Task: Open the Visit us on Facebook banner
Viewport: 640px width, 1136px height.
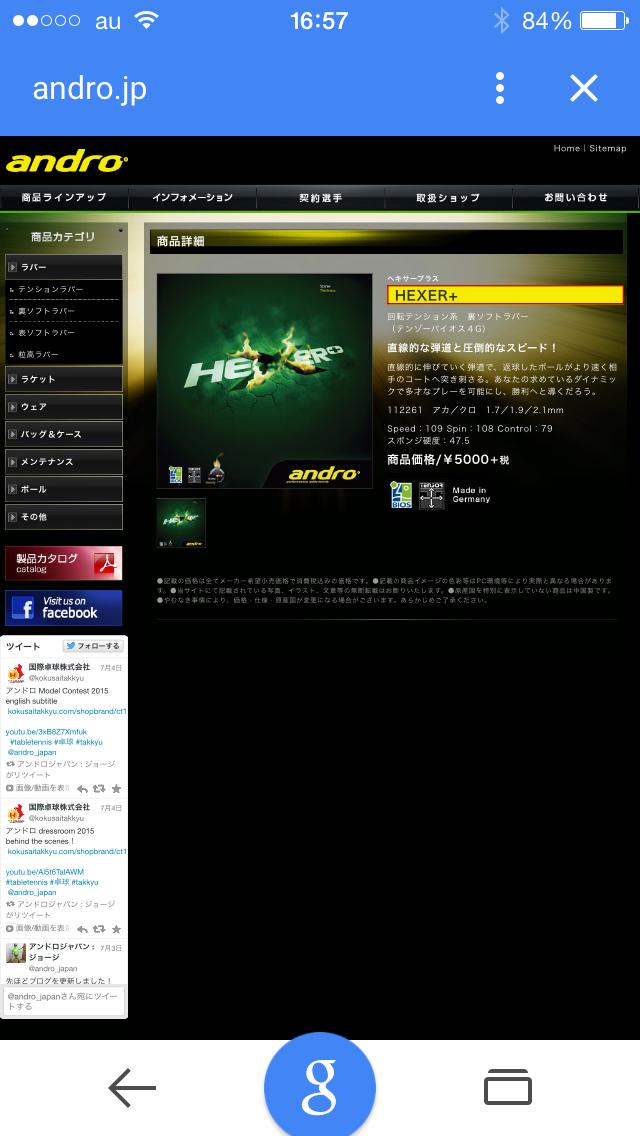Action: pos(64,607)
